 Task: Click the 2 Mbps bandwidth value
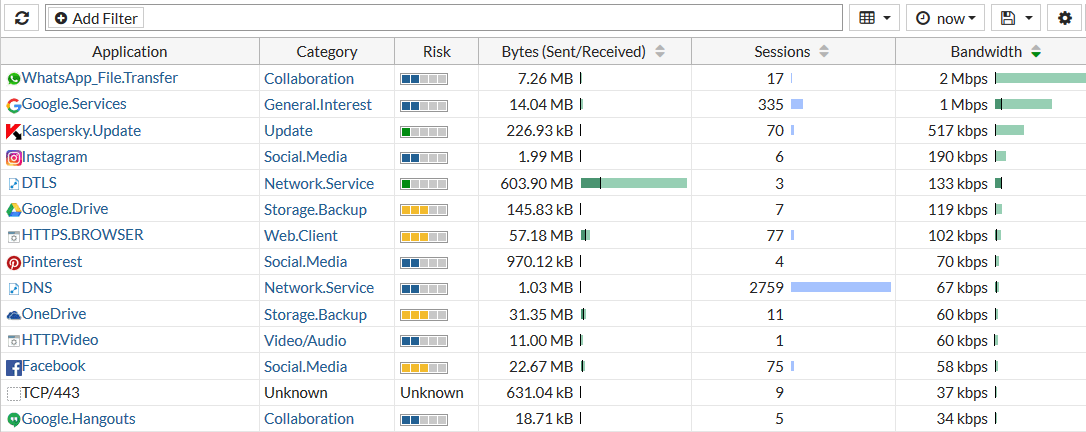963,78
